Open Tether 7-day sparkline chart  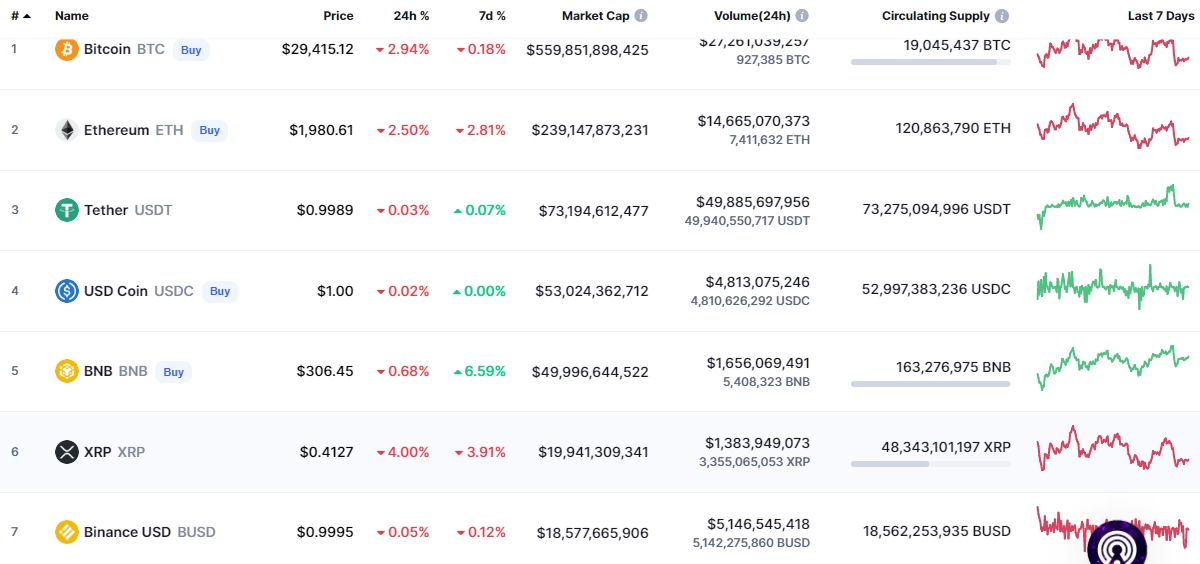tap(1113, 206)
